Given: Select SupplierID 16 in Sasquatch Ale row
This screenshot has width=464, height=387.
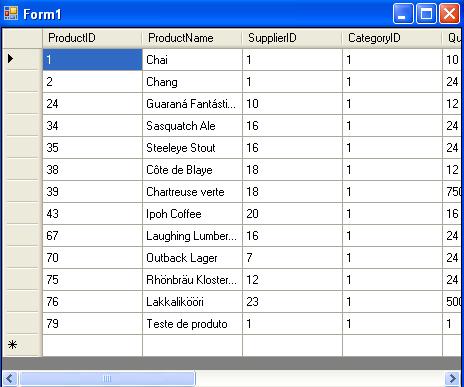Looking at the screenshot, I should [292, 125].
